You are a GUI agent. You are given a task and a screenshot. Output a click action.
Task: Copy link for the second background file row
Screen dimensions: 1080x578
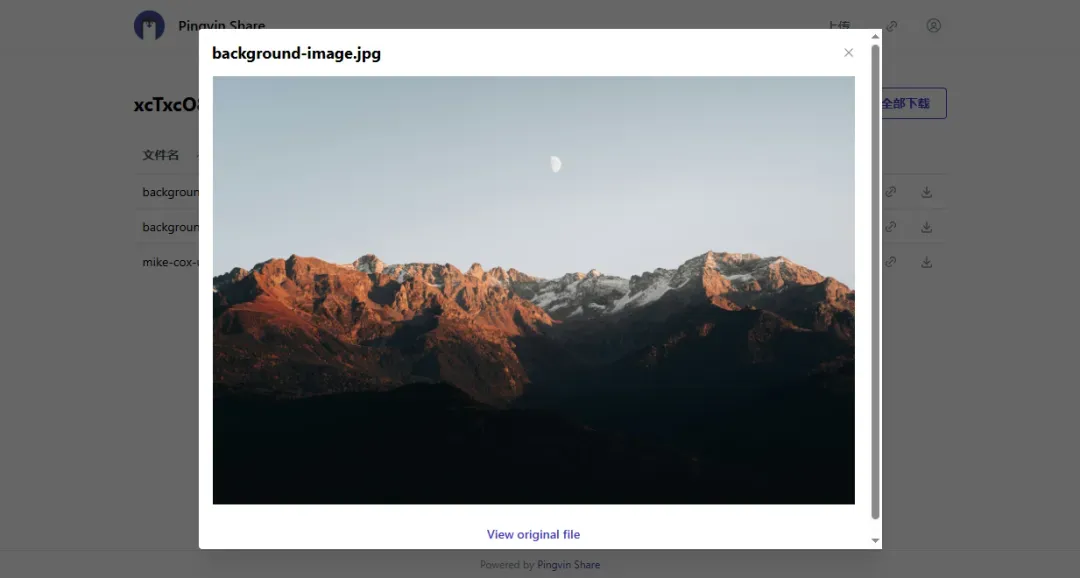[x=891, y=227]
